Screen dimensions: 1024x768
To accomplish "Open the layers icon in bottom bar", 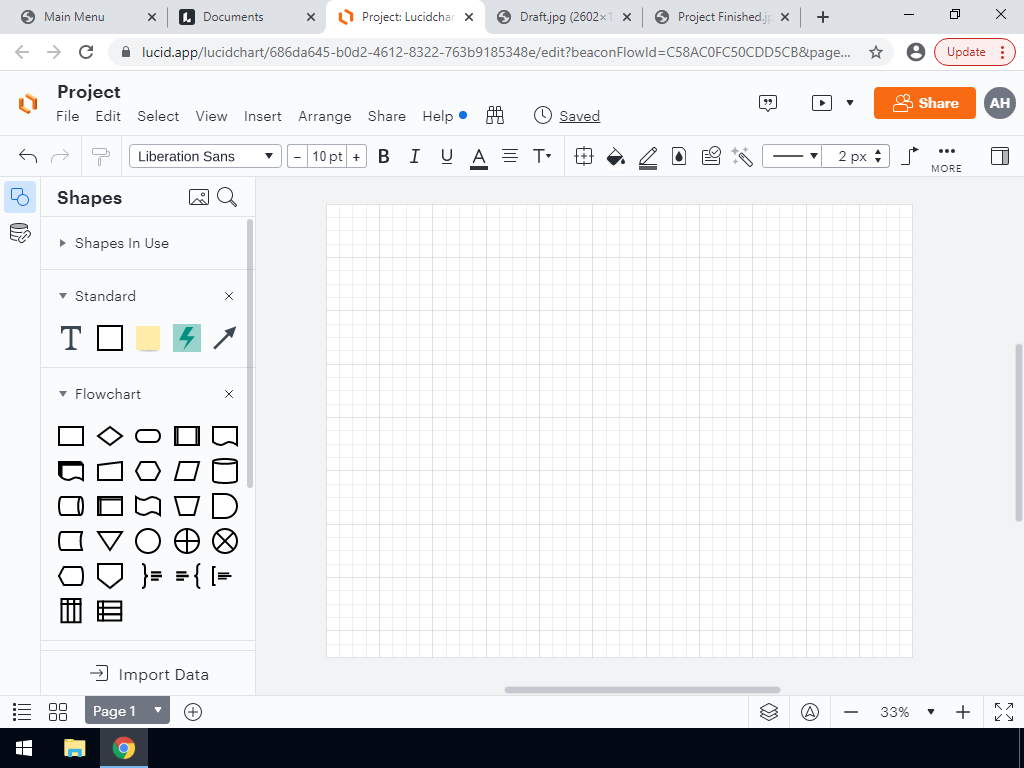I will click(769, 712).
